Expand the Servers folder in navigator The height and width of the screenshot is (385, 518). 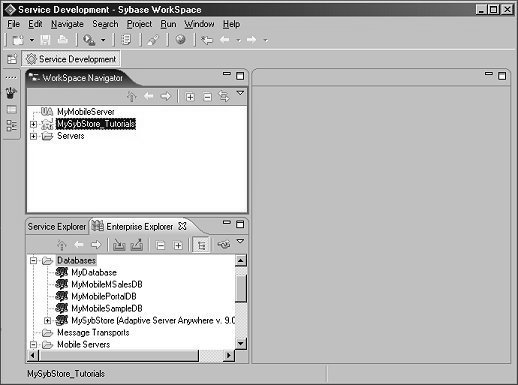(33, 136)
